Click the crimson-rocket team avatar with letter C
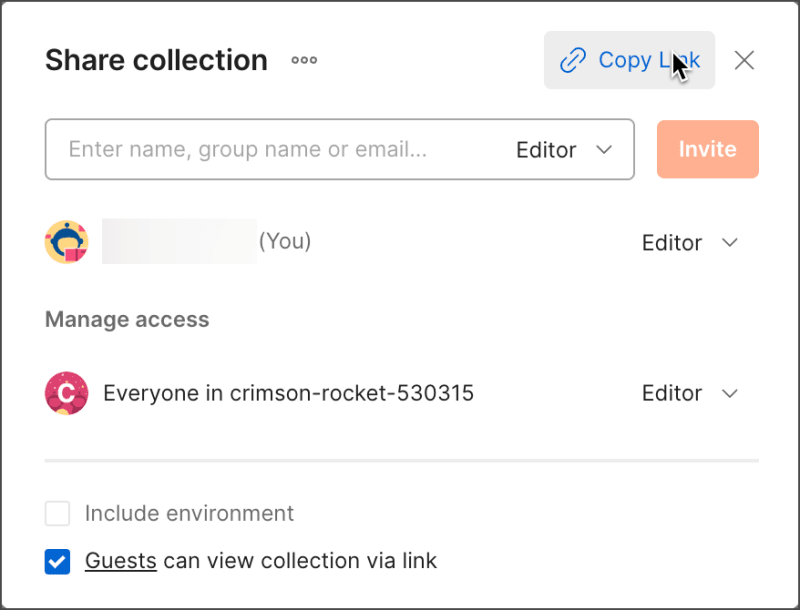The height and width of the screenshot is (610, 800). point(66,393)
